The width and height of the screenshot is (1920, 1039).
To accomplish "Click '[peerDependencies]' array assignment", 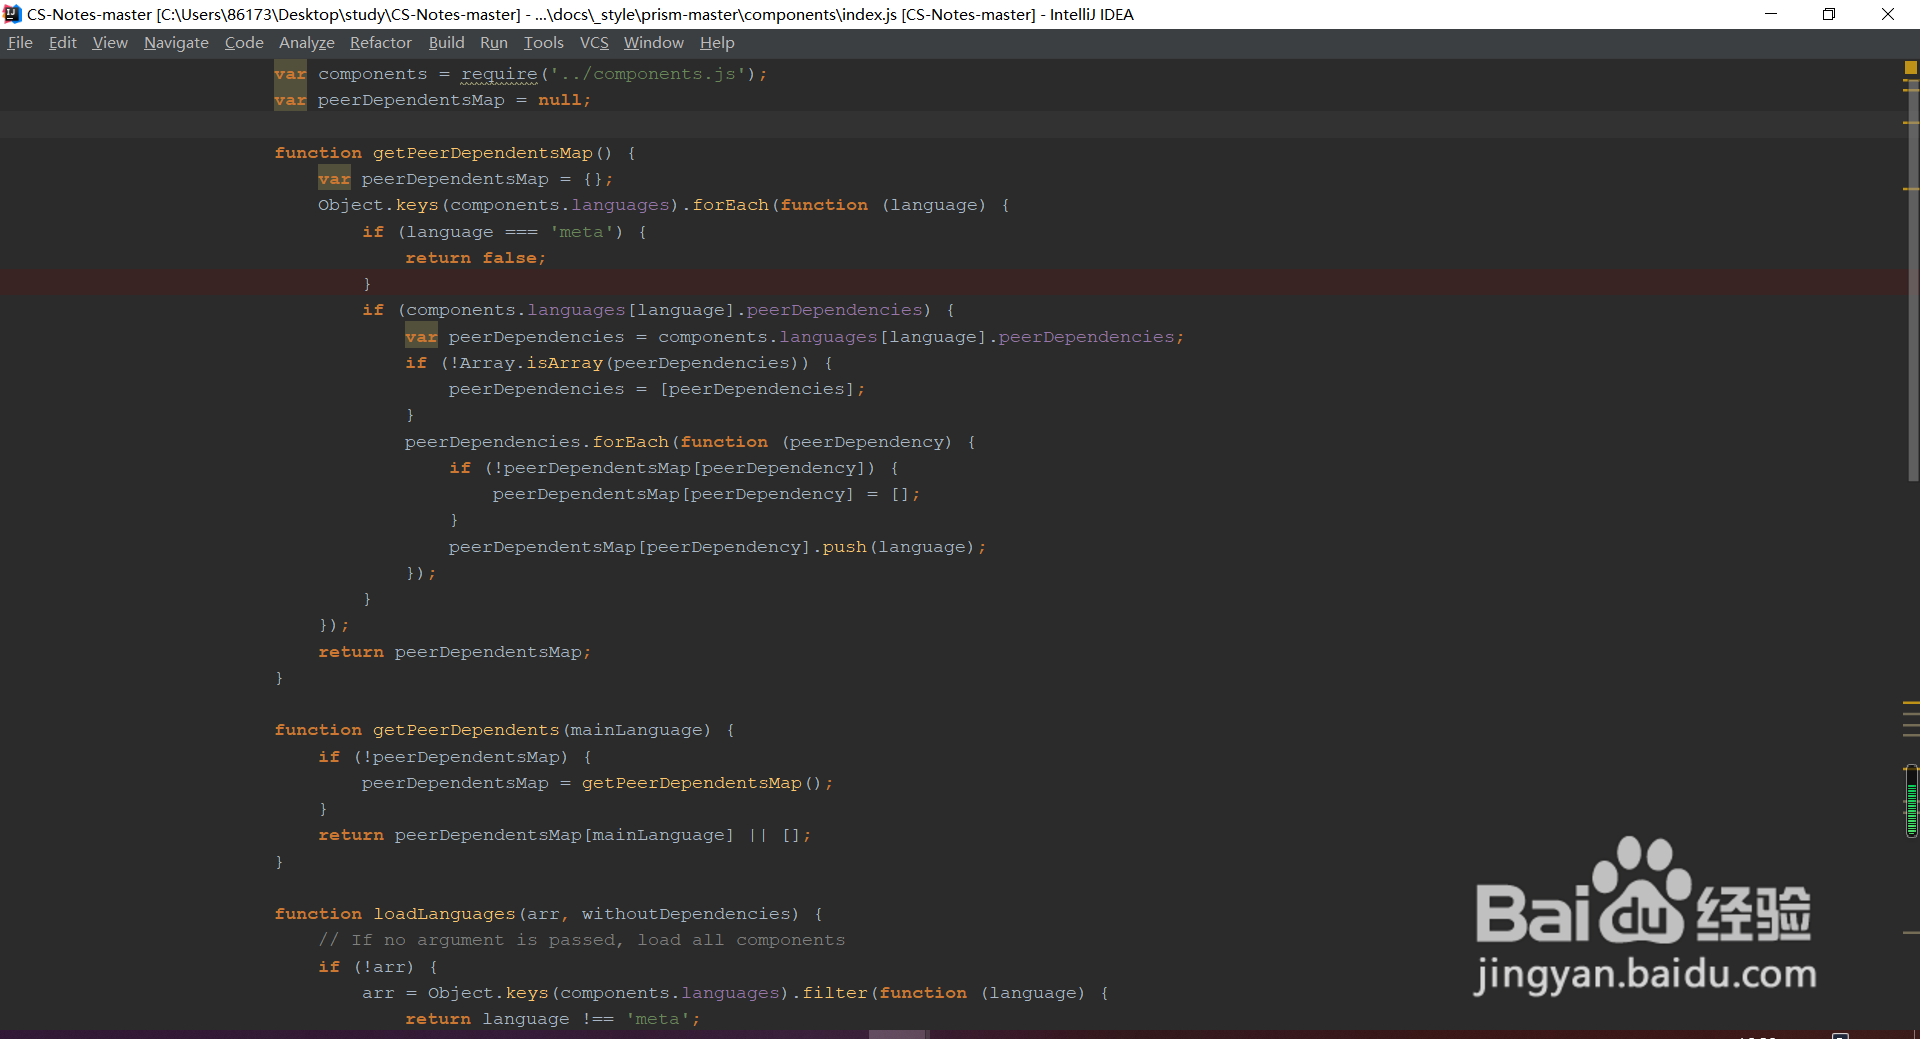I will point(757,389).
